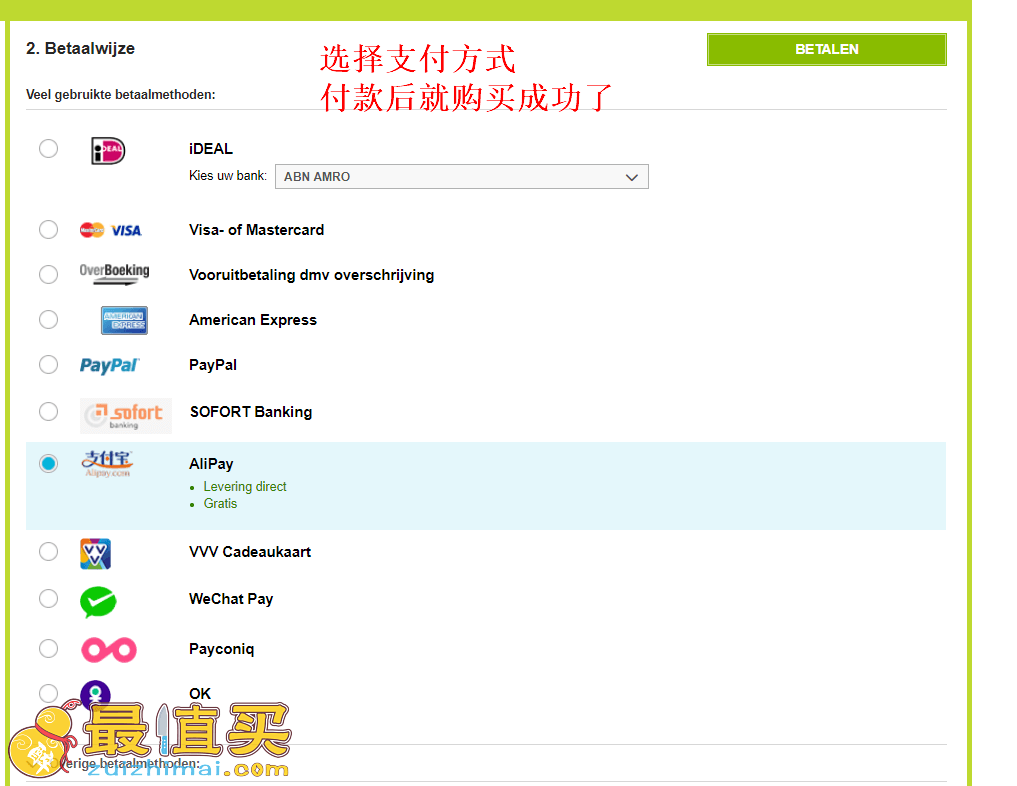Choose the SOFORT Banking radio button
The height and width of the screenshot is (786, 1017).
coord(48,411)
